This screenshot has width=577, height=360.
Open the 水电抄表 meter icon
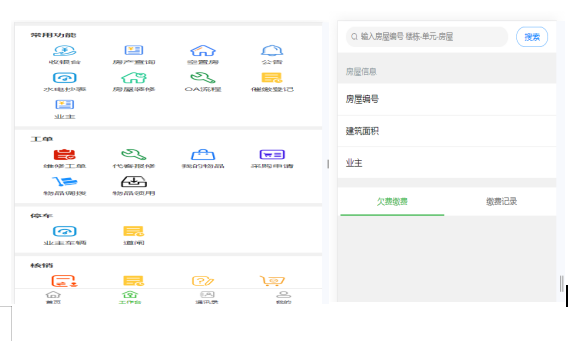pyautogui.click(x=65, y=78)
